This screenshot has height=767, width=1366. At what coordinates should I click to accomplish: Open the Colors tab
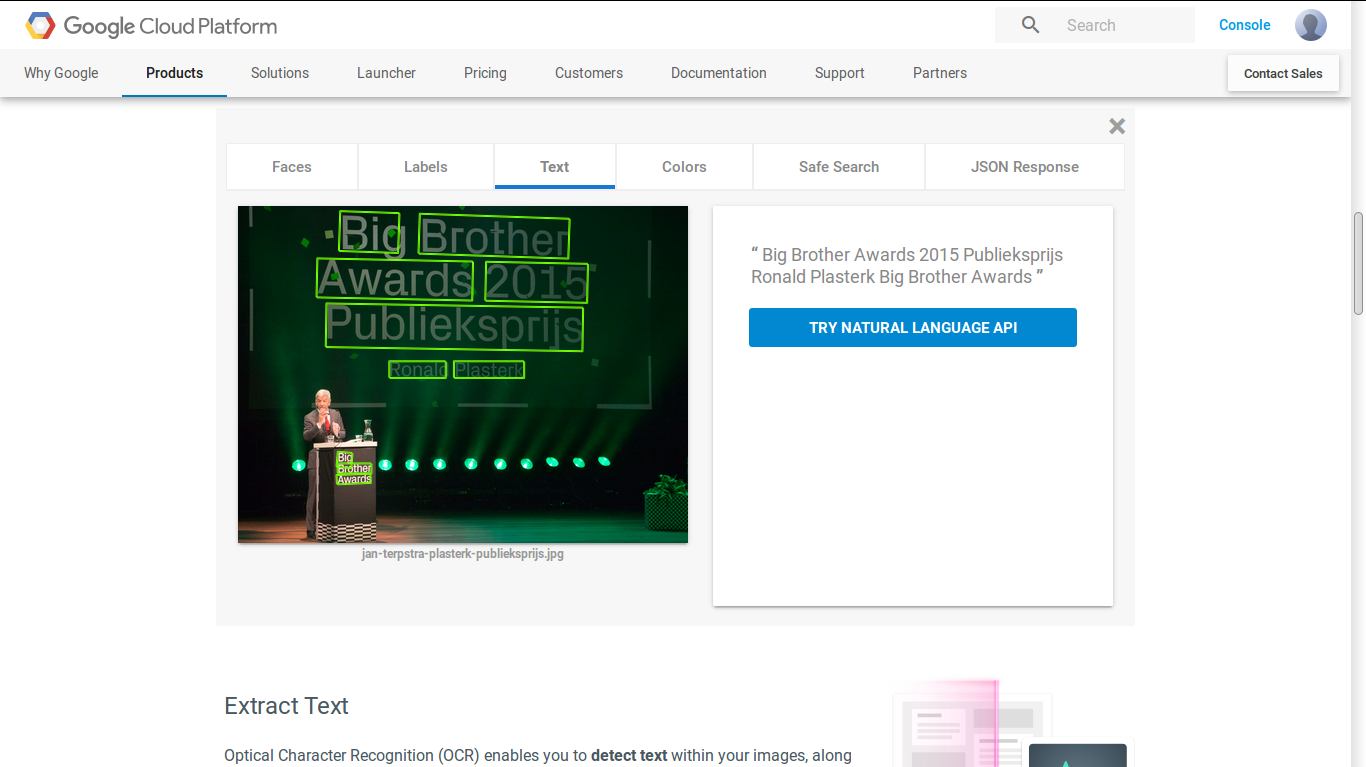tap(684, 167)
